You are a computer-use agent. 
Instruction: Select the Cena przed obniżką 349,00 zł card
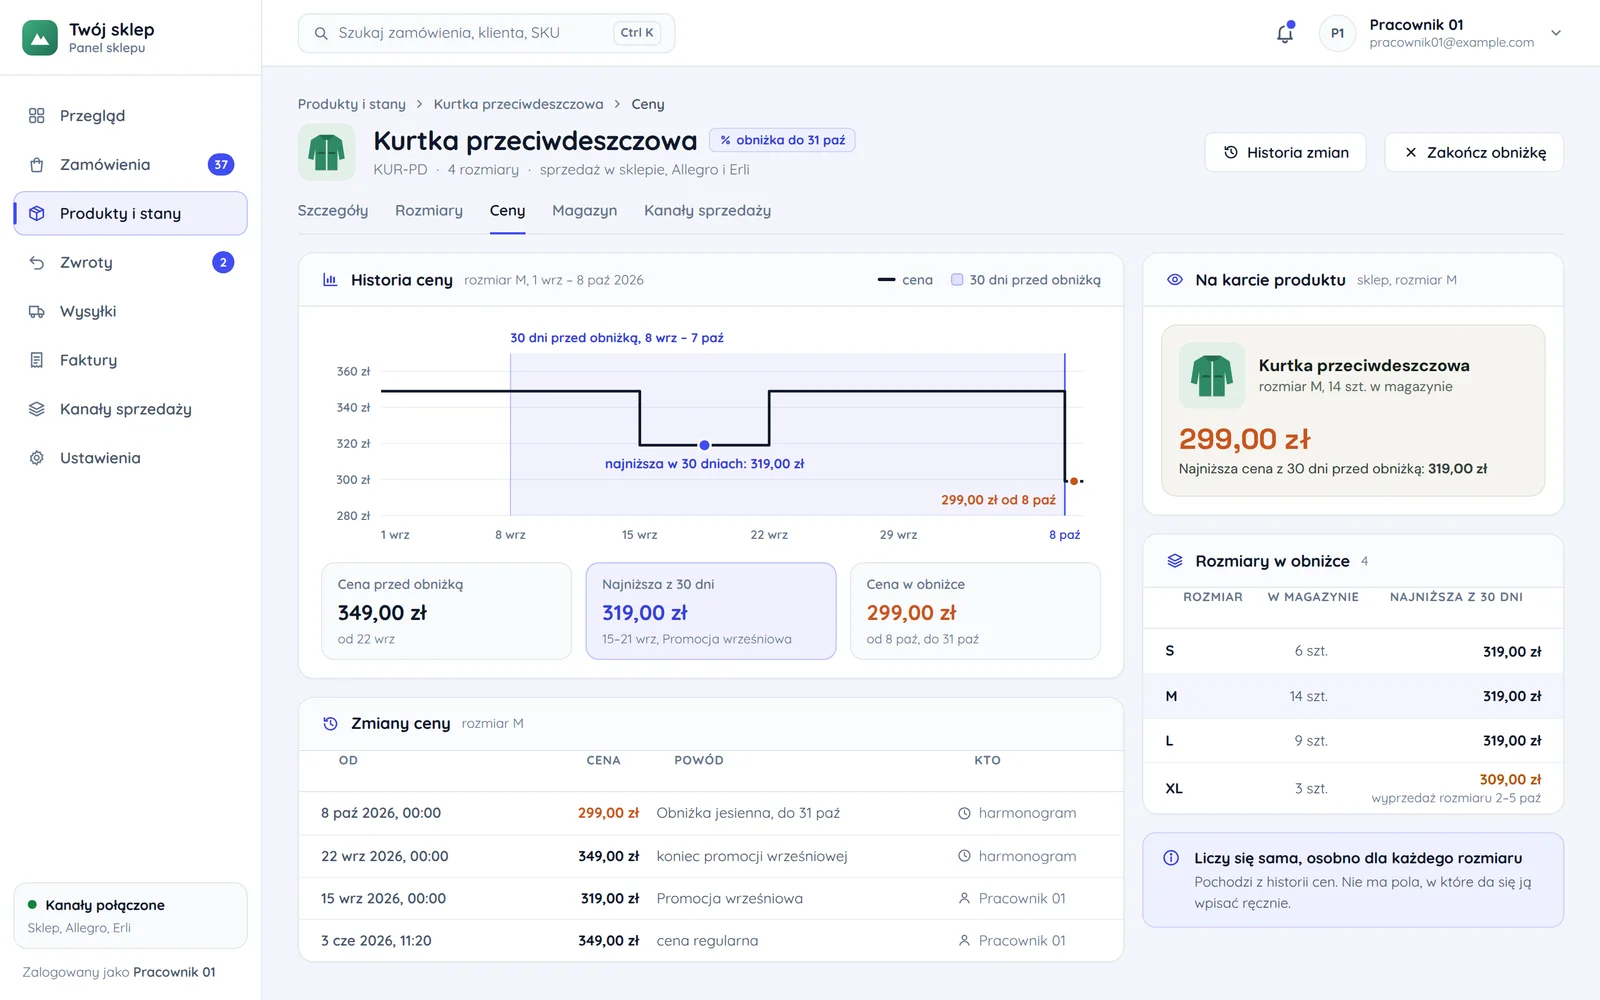(446, 611)
